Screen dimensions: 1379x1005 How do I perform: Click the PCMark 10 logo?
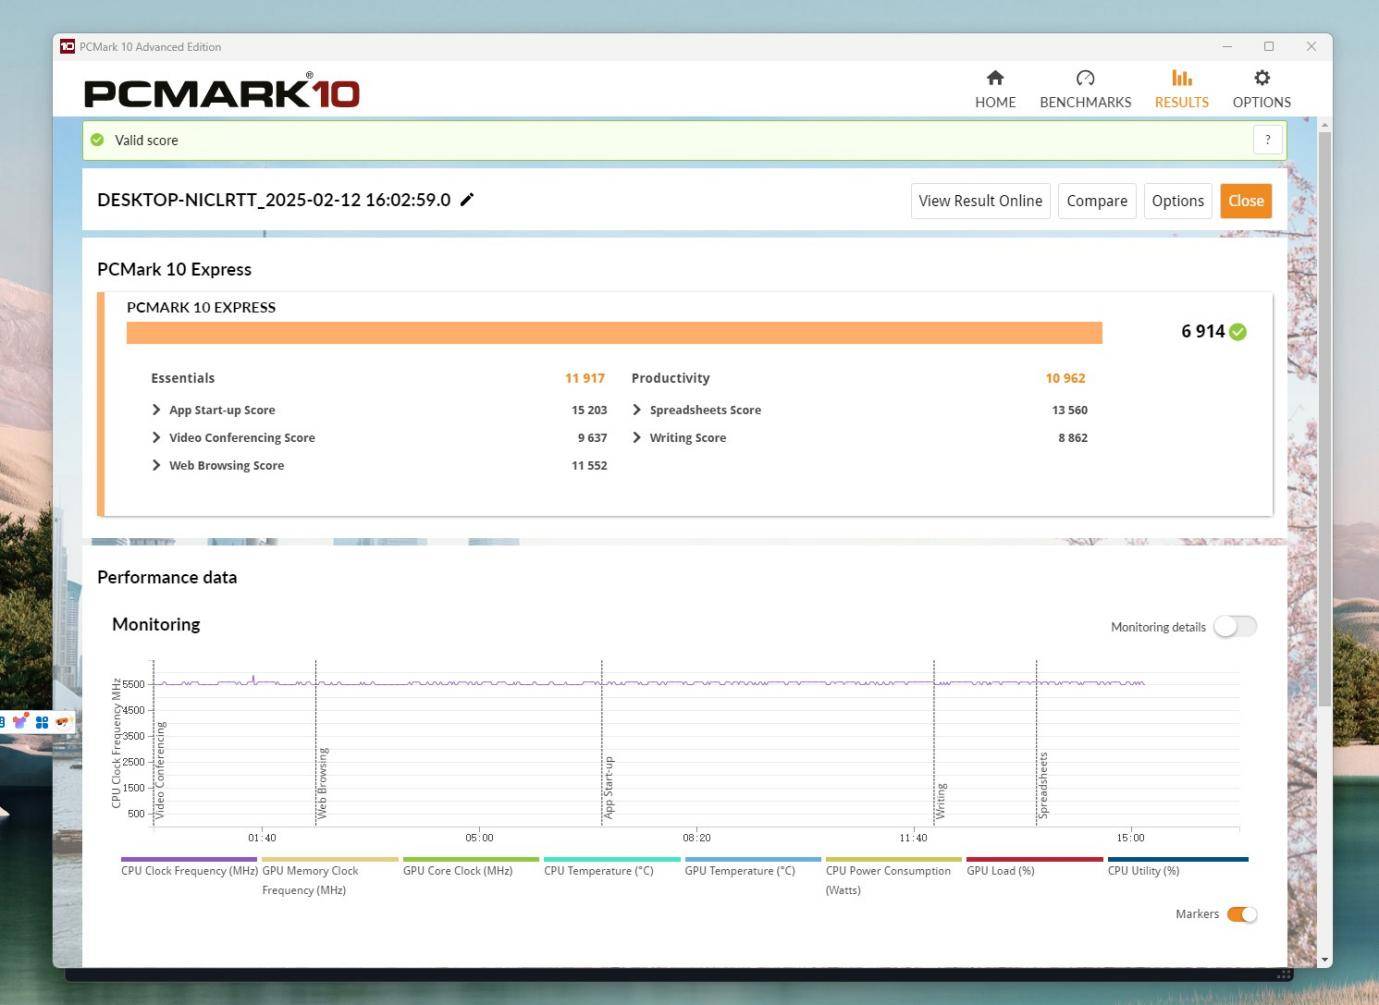pyautogui.click(x=222, y=91)
